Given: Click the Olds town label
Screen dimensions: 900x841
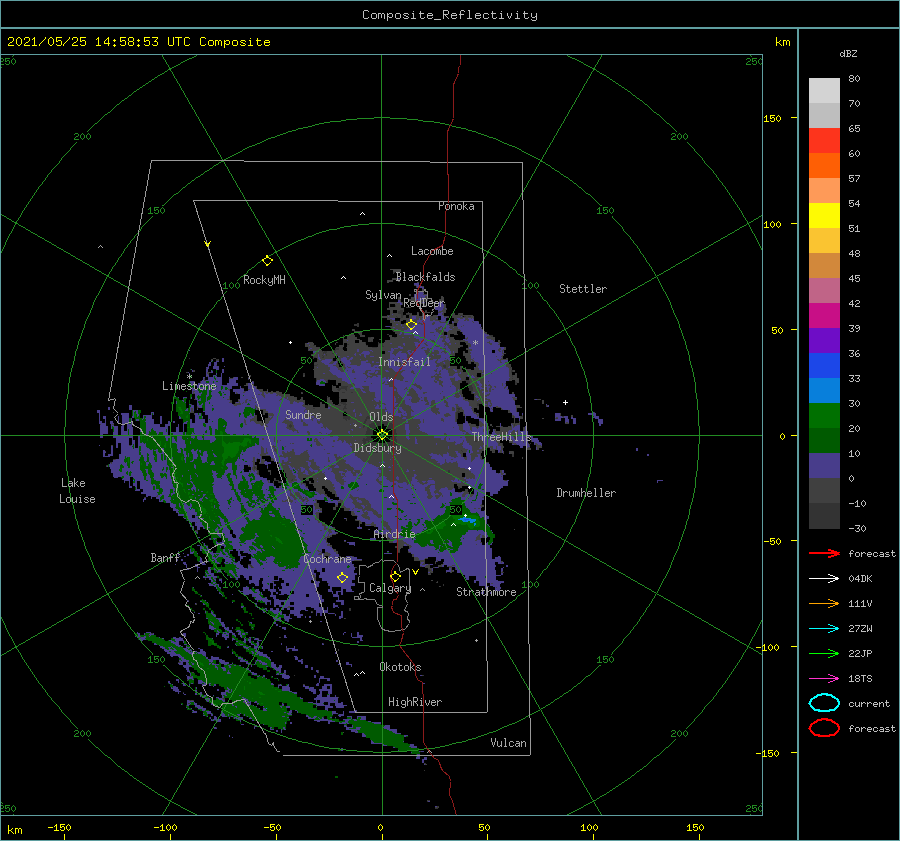Looking at the screenshot, I should tap(381, 417).
